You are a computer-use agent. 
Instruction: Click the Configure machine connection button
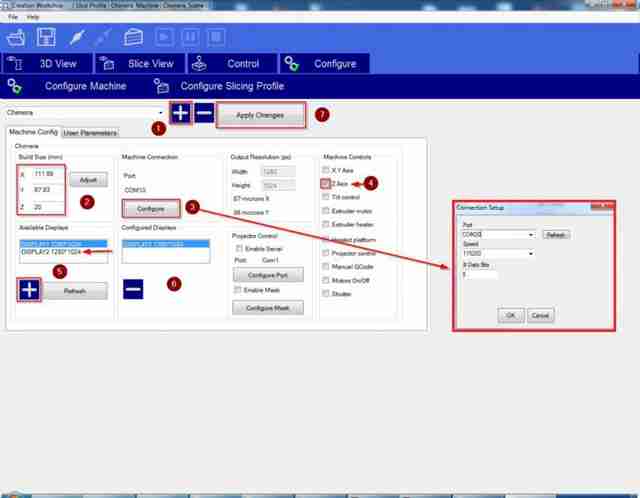click(151, 209)
